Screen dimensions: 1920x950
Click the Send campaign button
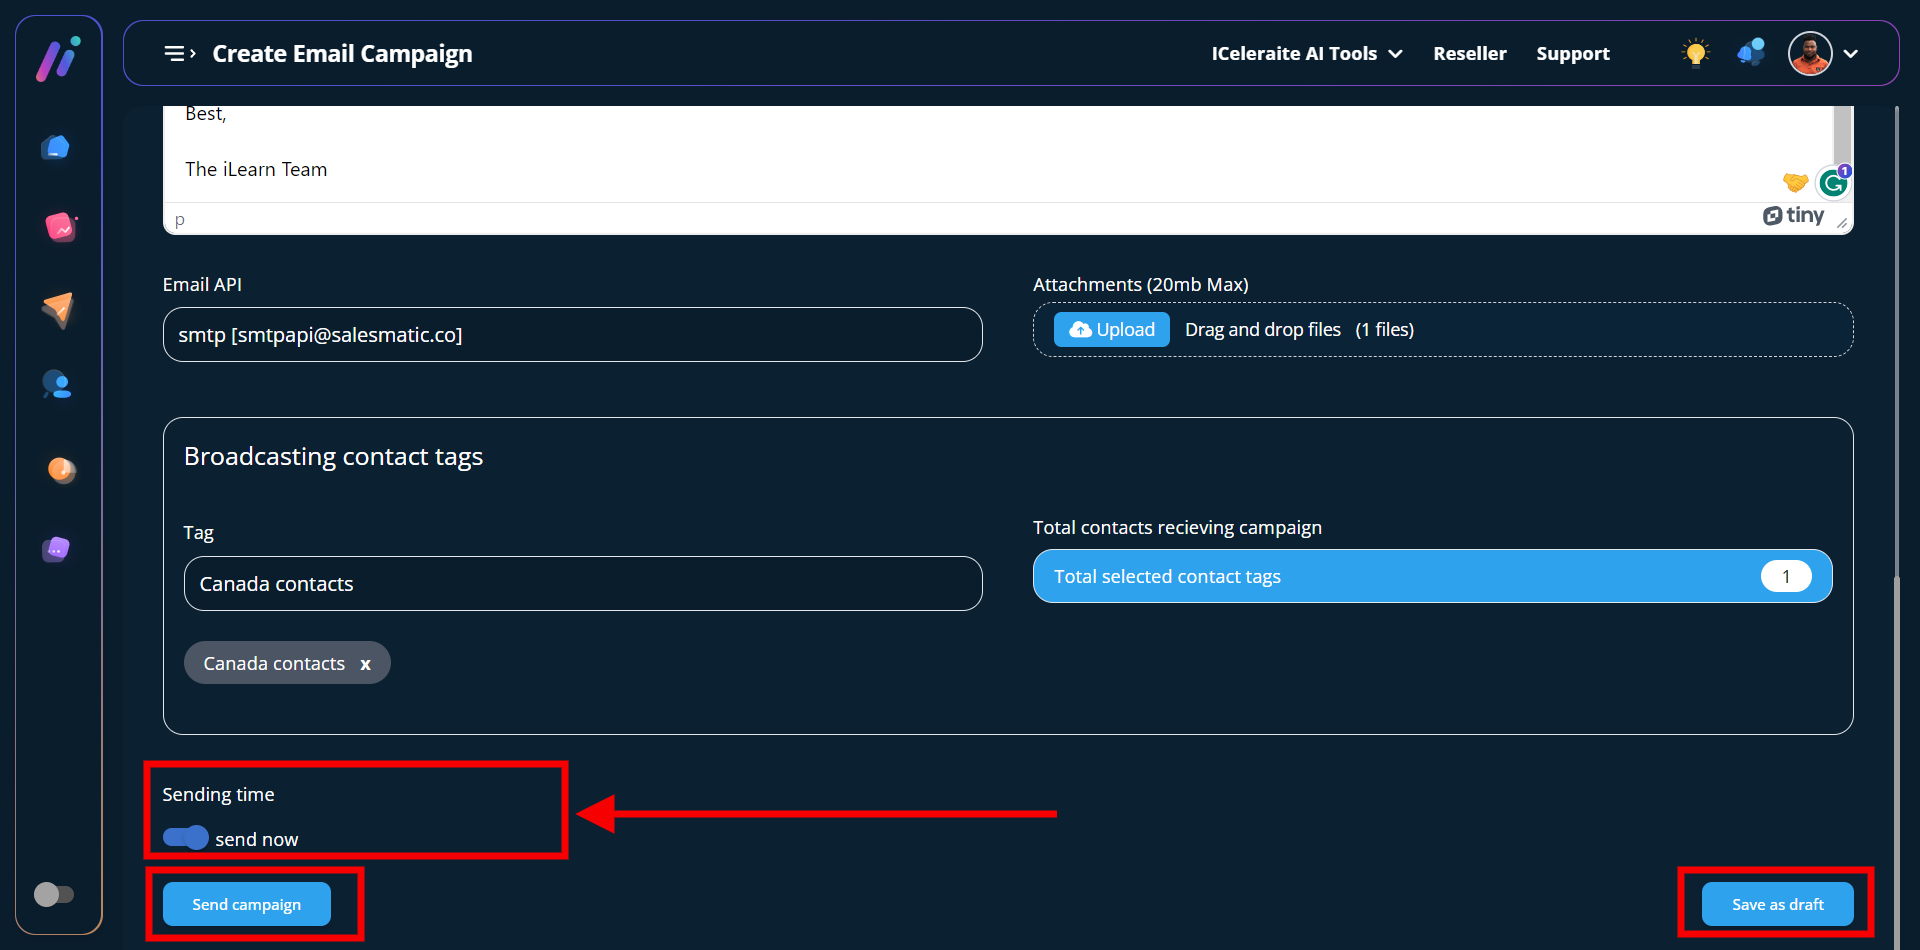pyautogui.click(x=247, y=904)
